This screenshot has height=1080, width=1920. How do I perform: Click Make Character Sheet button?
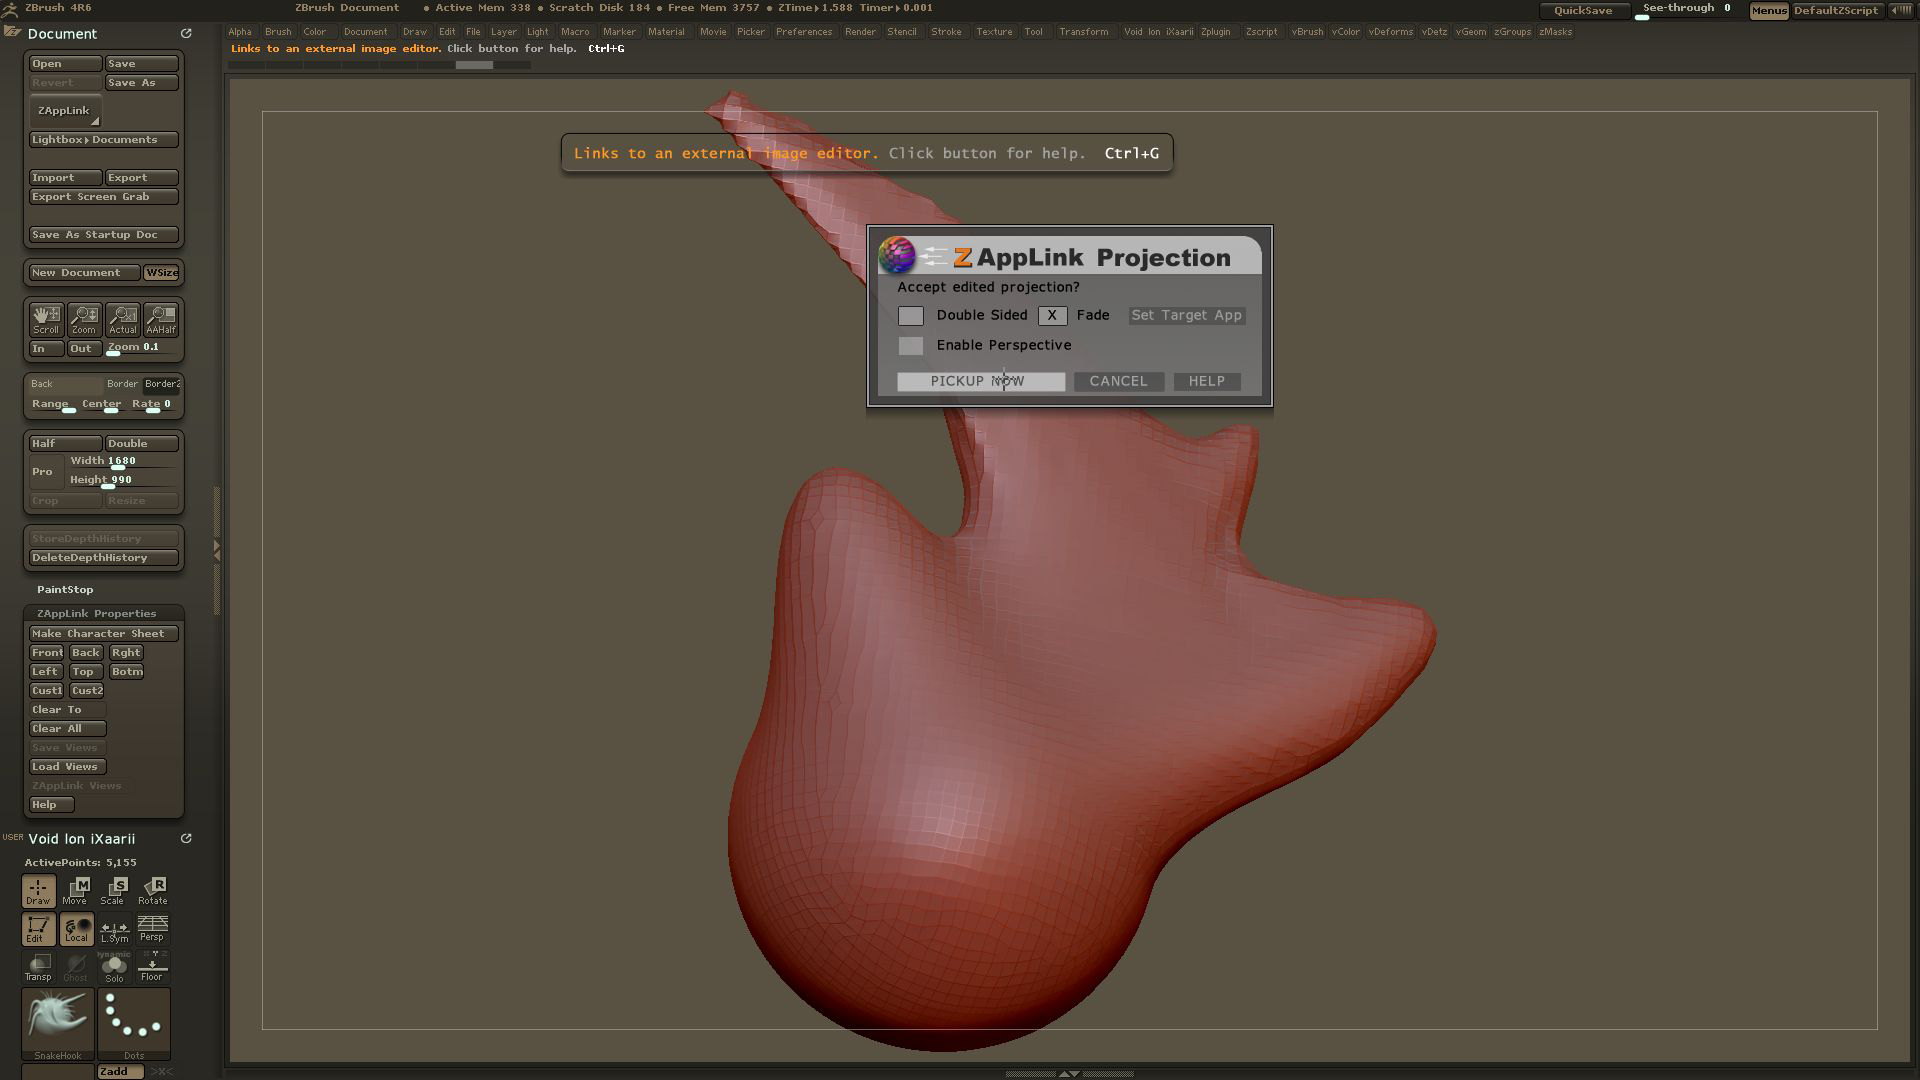click(x=104, y=634)
